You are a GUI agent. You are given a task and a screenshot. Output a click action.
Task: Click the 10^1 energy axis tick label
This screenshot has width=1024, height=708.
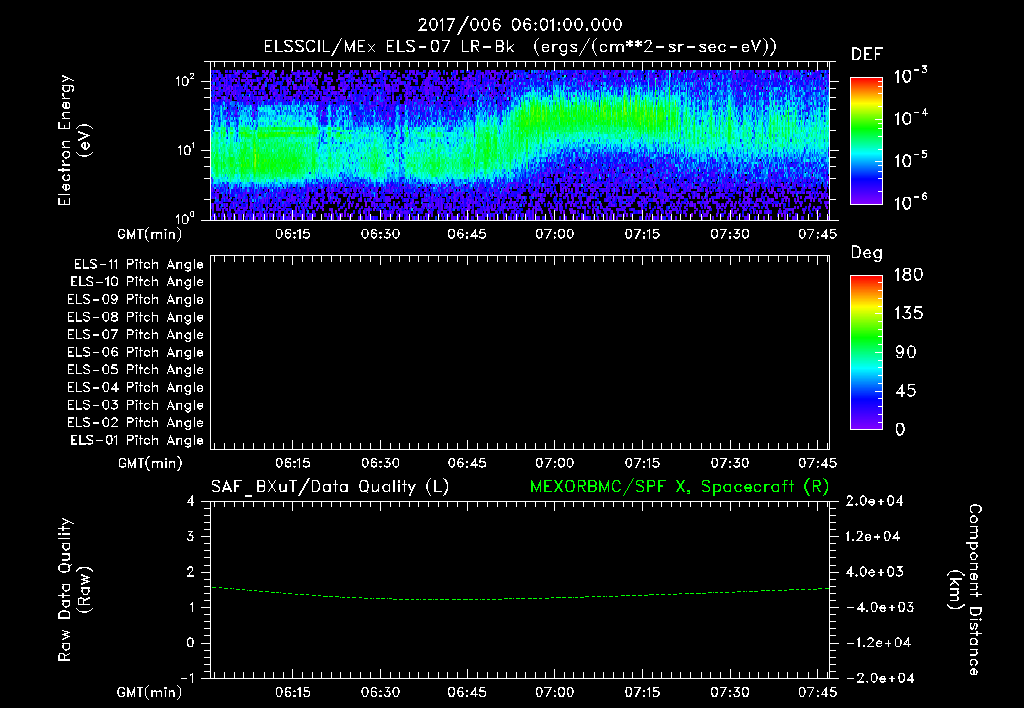[185, 150]
